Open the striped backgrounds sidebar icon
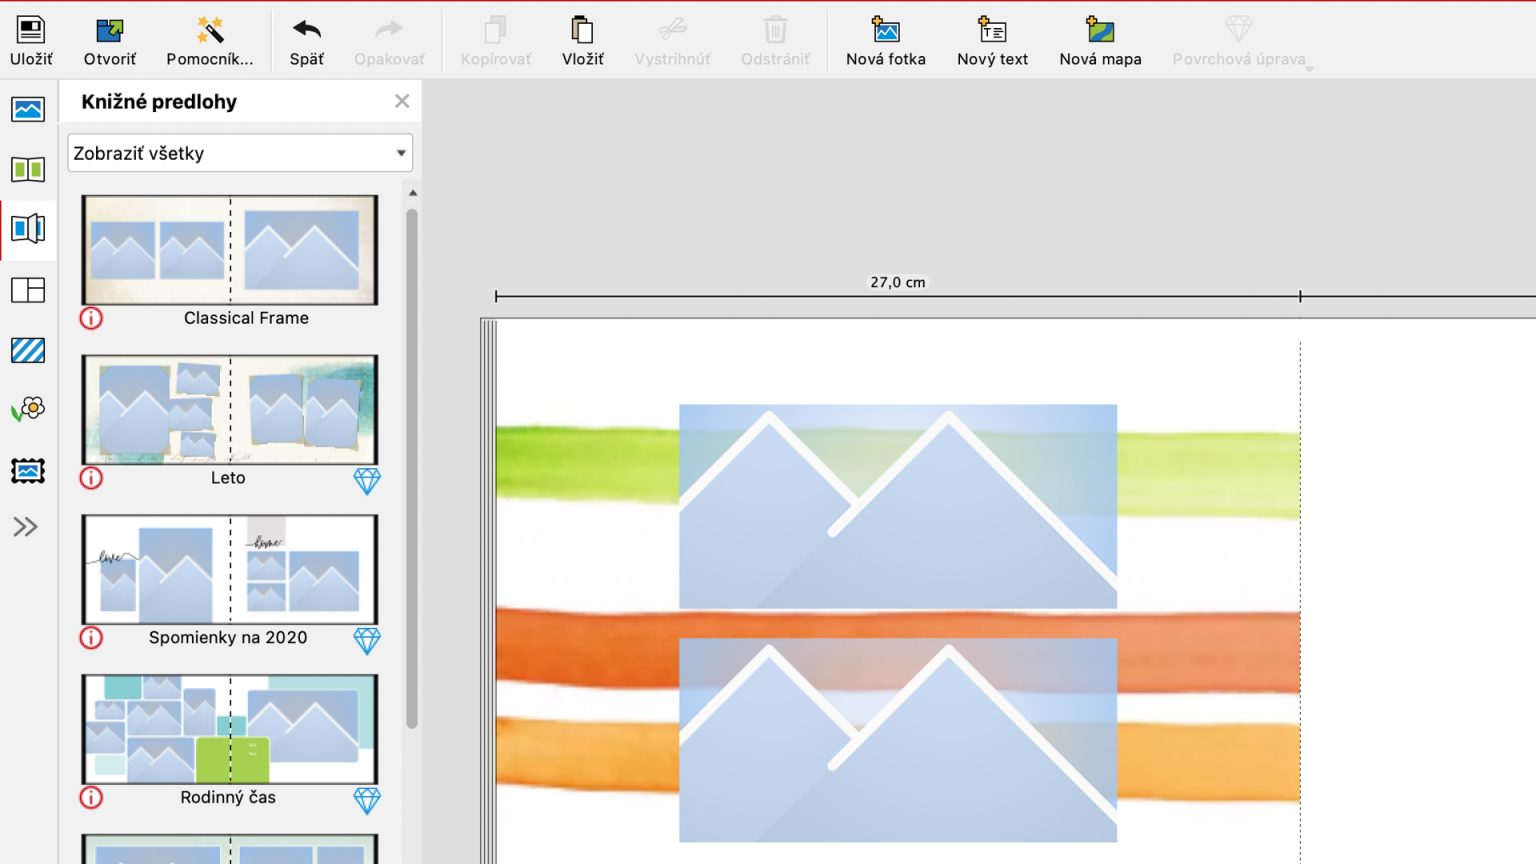 pos(28,350)
